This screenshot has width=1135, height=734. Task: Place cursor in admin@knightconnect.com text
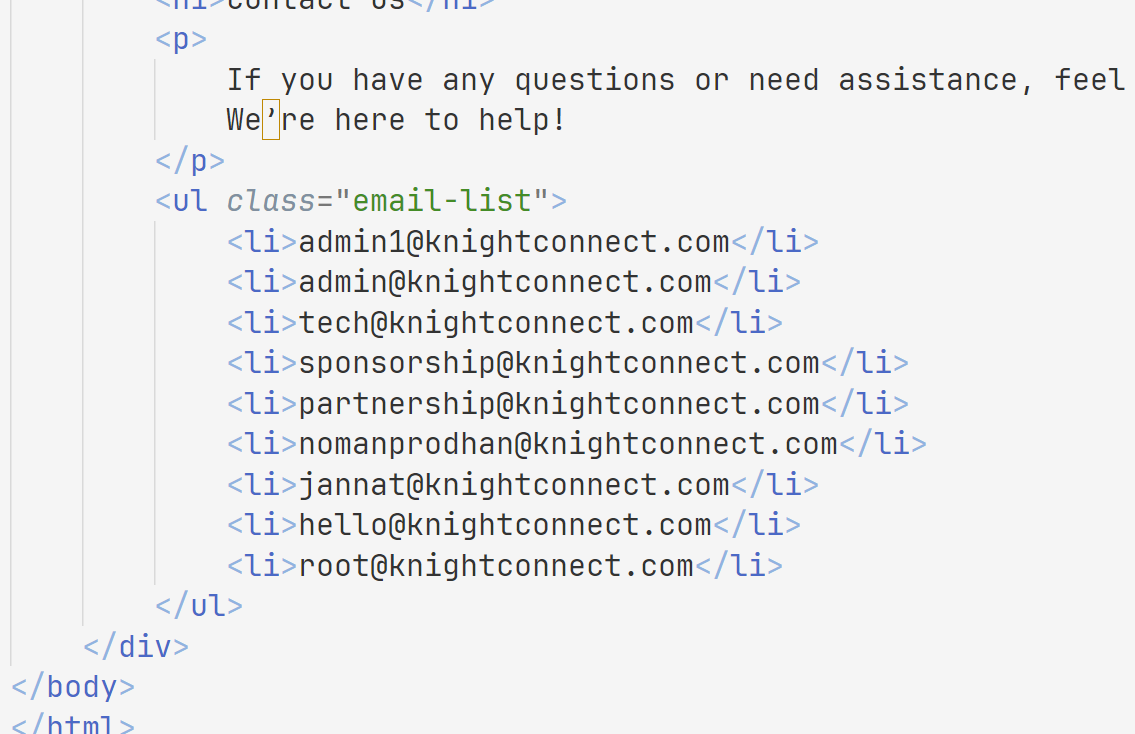(505, 283)
